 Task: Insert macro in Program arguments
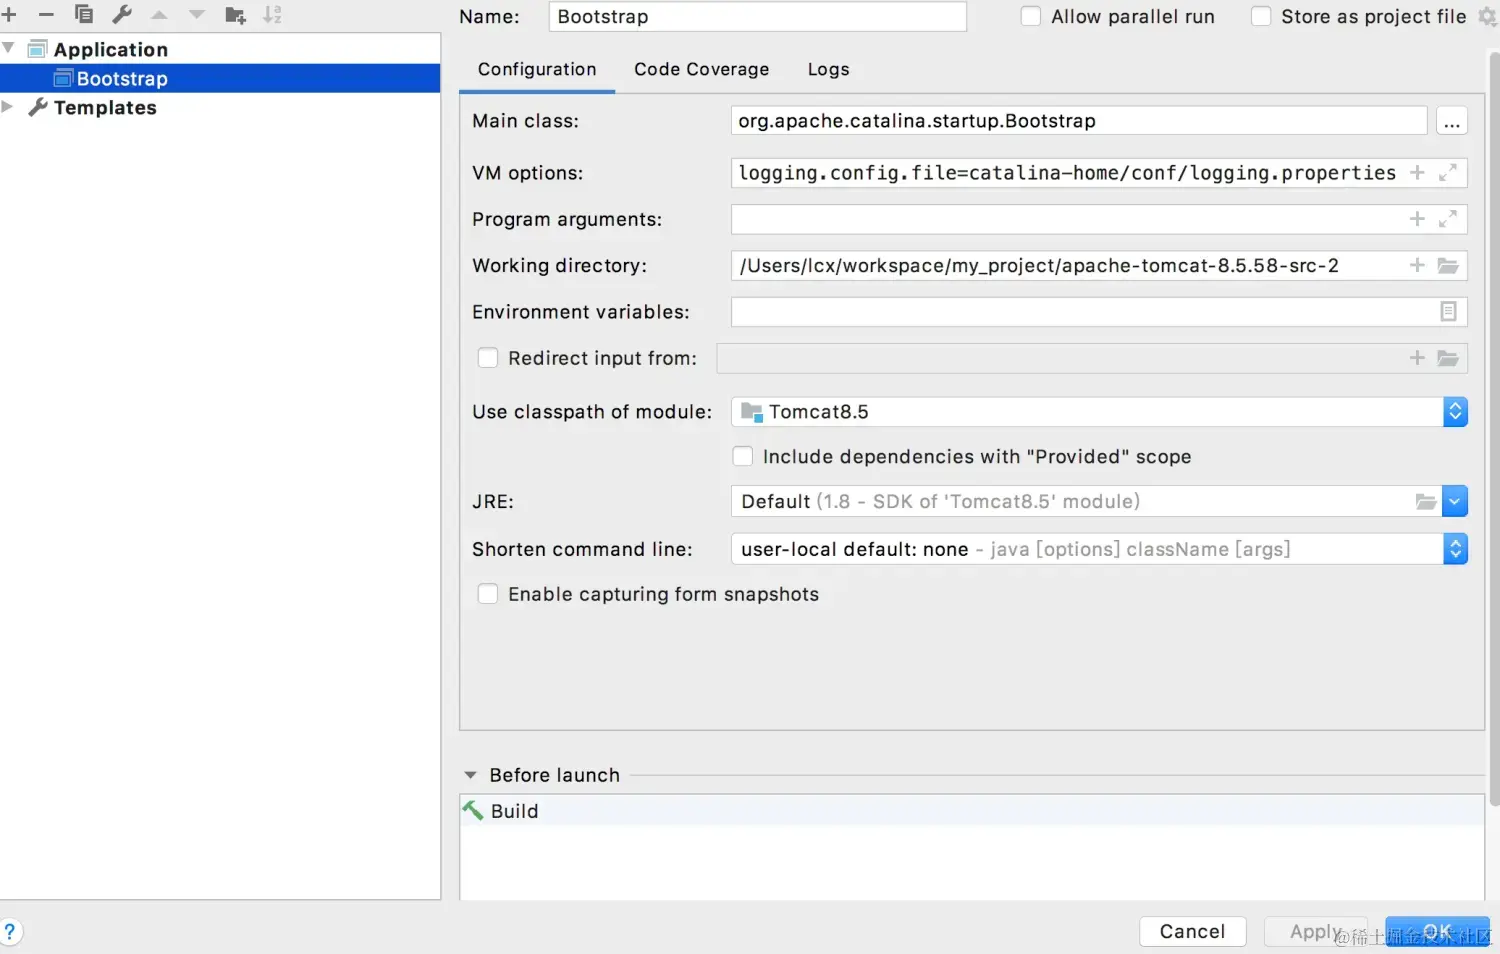click(x=1417, y=219)
